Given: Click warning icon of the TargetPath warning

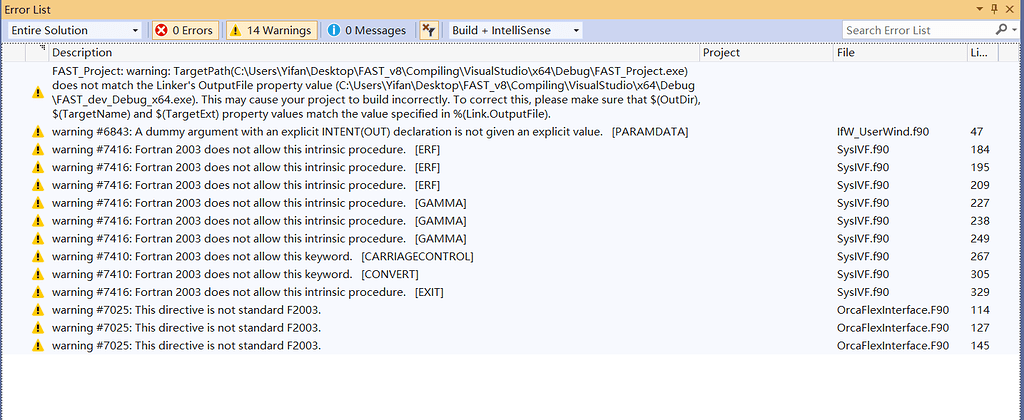Looking at the screenshot, I should coord(38,92).
